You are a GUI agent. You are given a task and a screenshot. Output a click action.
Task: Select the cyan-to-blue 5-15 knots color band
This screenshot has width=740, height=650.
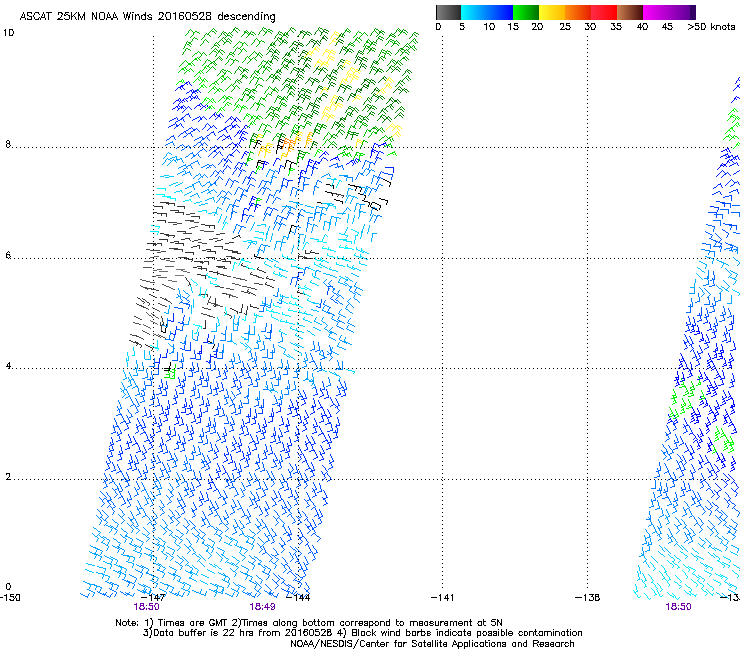(487, 12)
